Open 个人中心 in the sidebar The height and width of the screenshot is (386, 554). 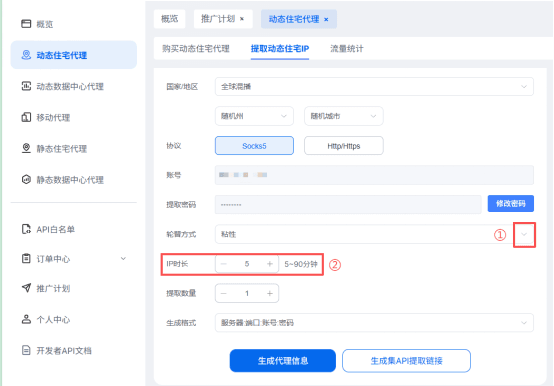[x=53, y=320]
